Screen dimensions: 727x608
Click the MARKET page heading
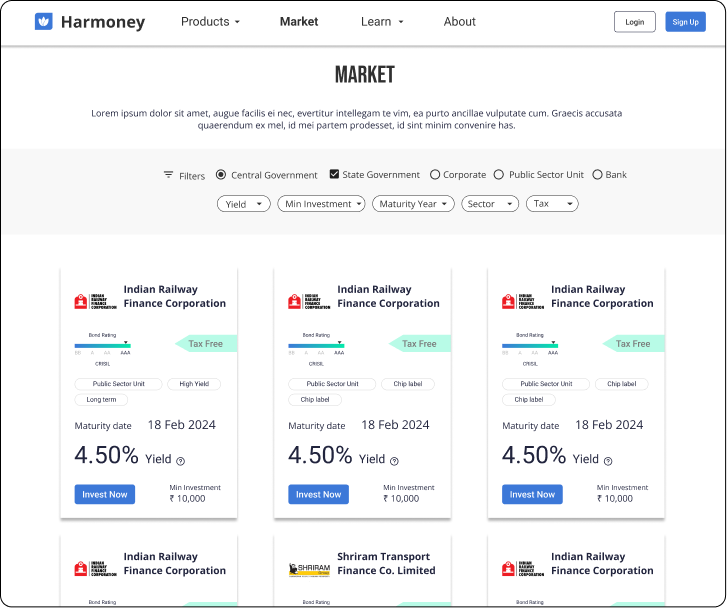point(365,75)
